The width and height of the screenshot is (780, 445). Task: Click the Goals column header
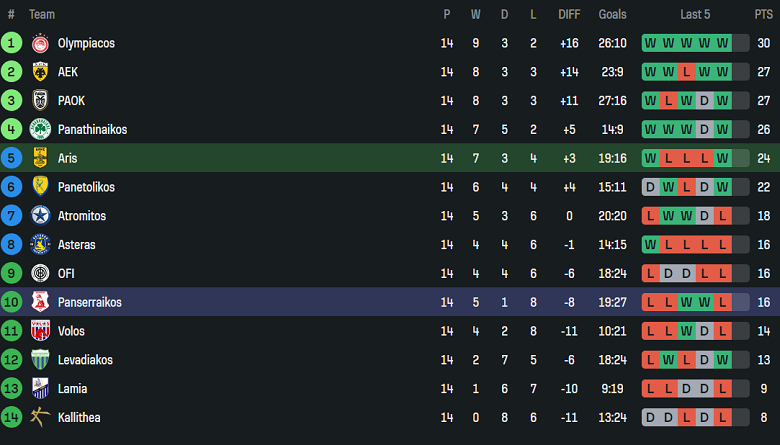pos(612,15)
